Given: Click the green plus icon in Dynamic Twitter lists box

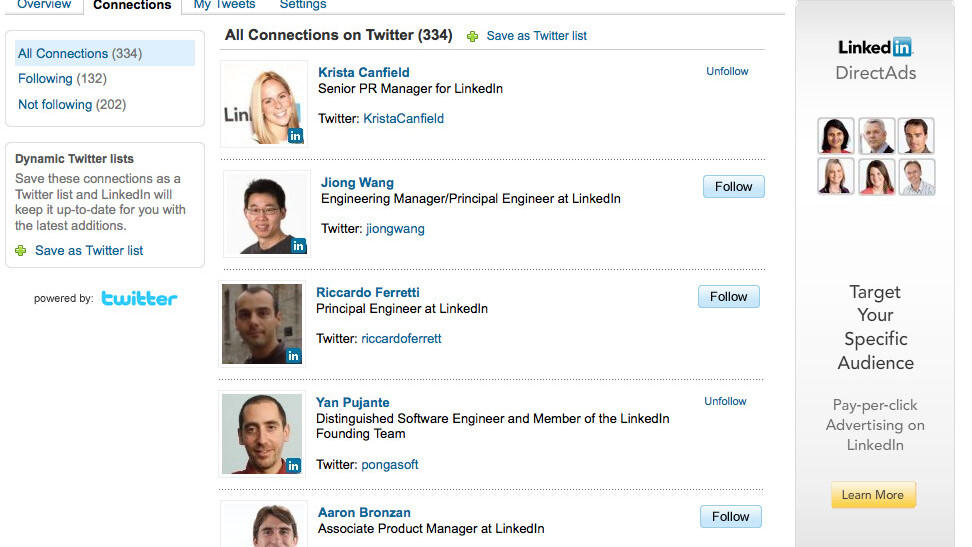Looking at the screenshot, I should [21, 251].
